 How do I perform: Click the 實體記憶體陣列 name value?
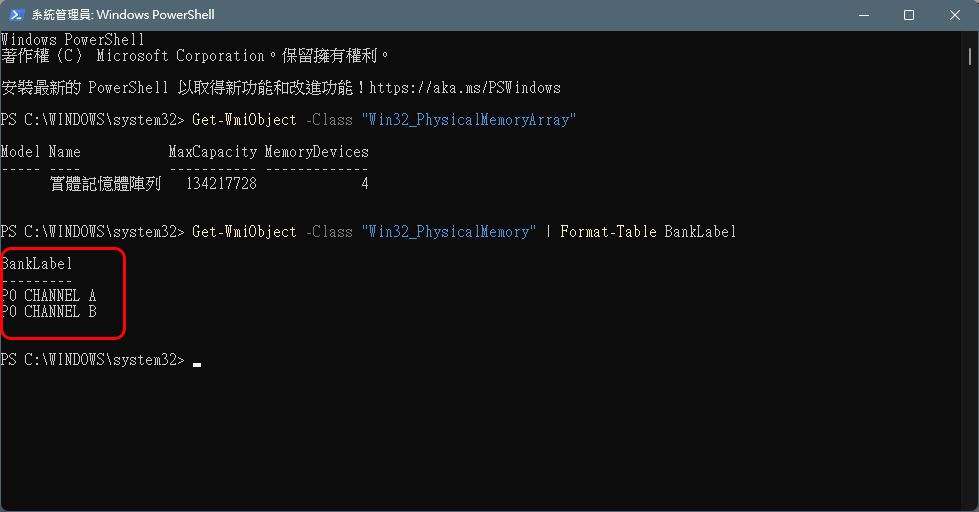(105, 184)
